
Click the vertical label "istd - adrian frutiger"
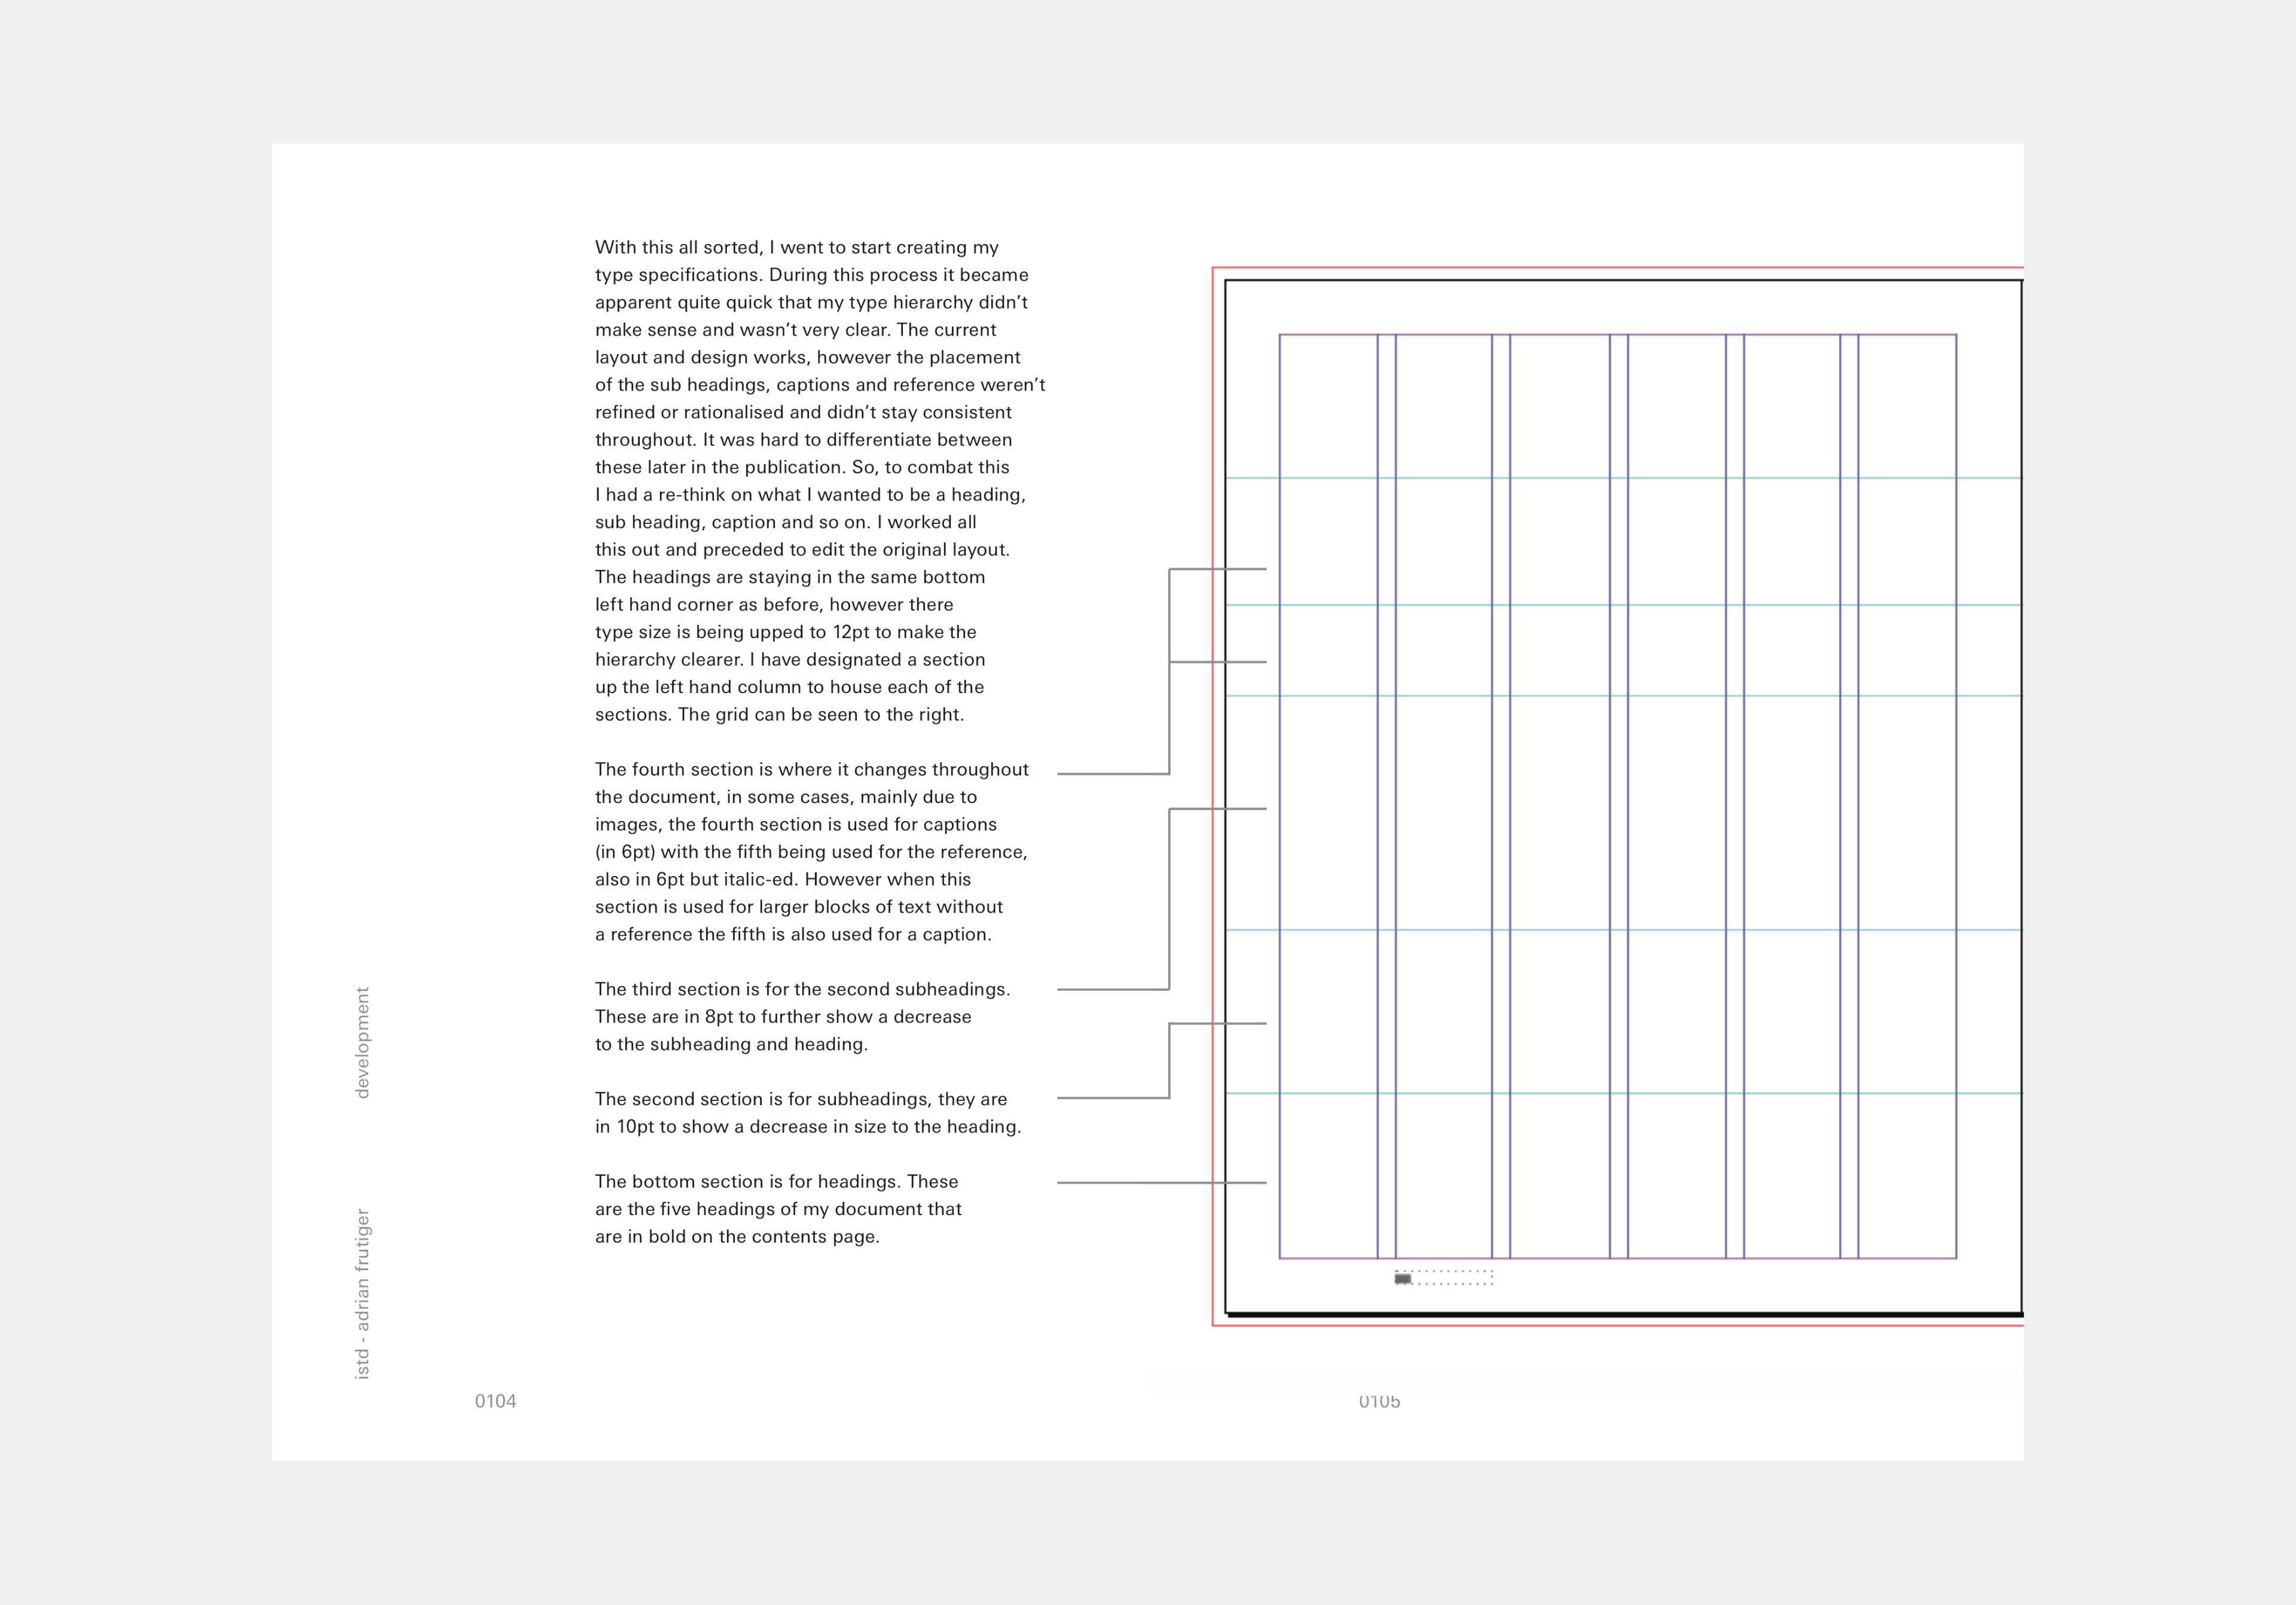[362, 1294]
